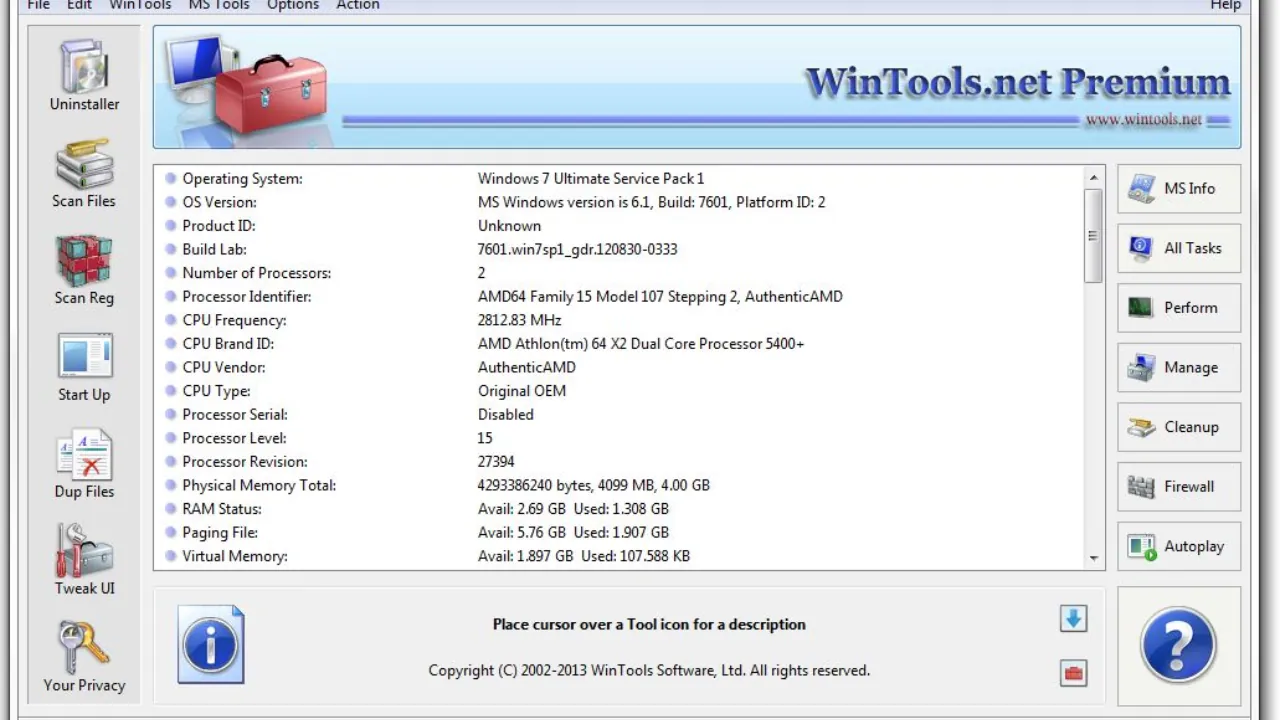Open the Dup Files finder
The width and height of the screenshot is (1280, 720).
(x=85, y=464)
